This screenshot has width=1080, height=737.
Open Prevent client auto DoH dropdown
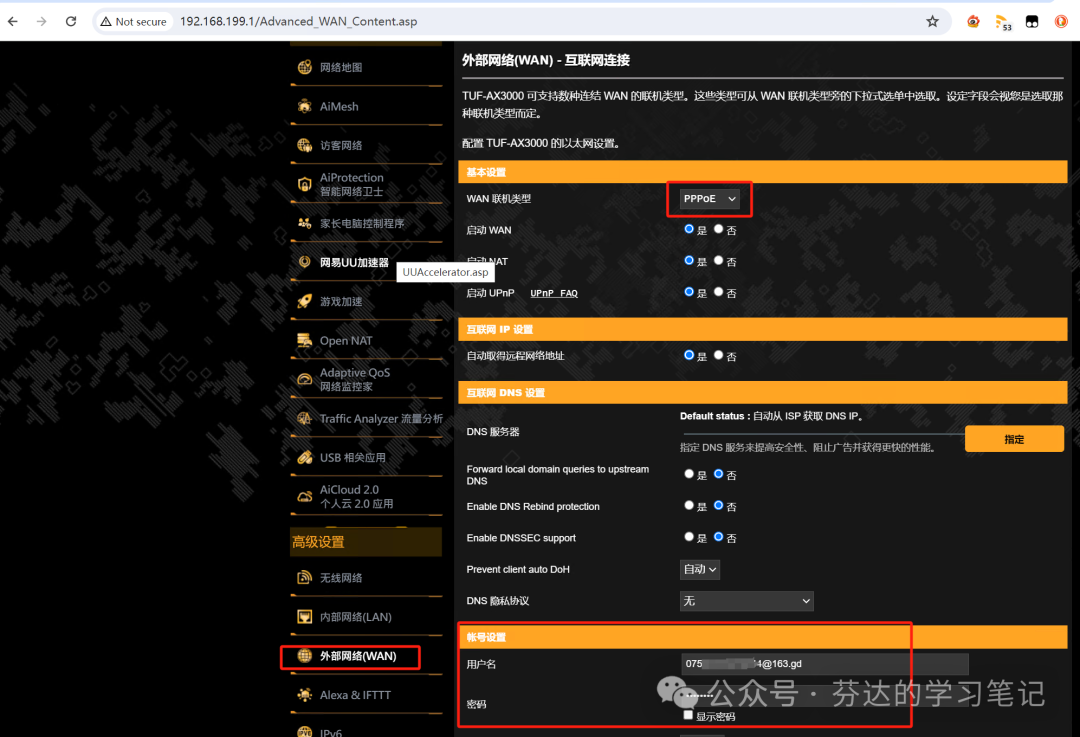pos(700,569)
